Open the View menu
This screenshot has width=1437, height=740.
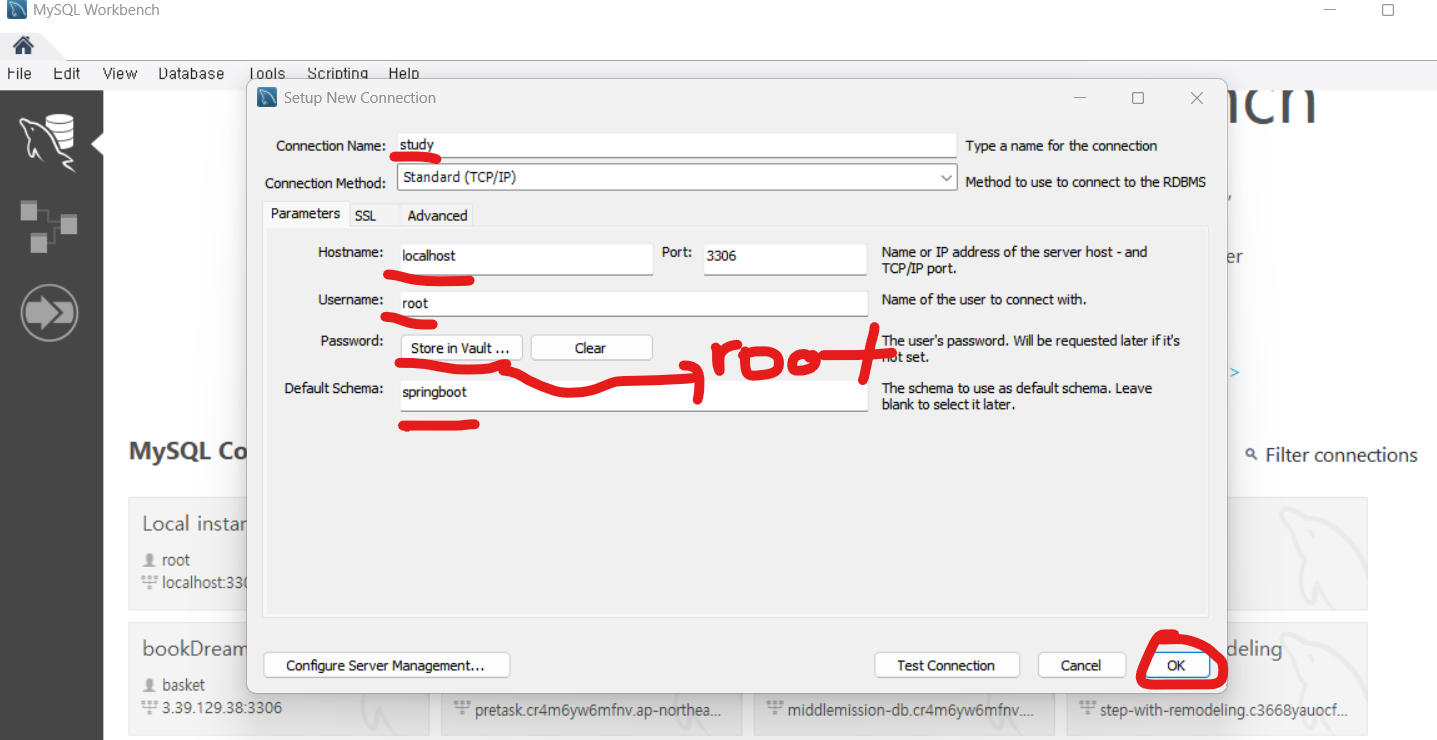tap(120, 73)
